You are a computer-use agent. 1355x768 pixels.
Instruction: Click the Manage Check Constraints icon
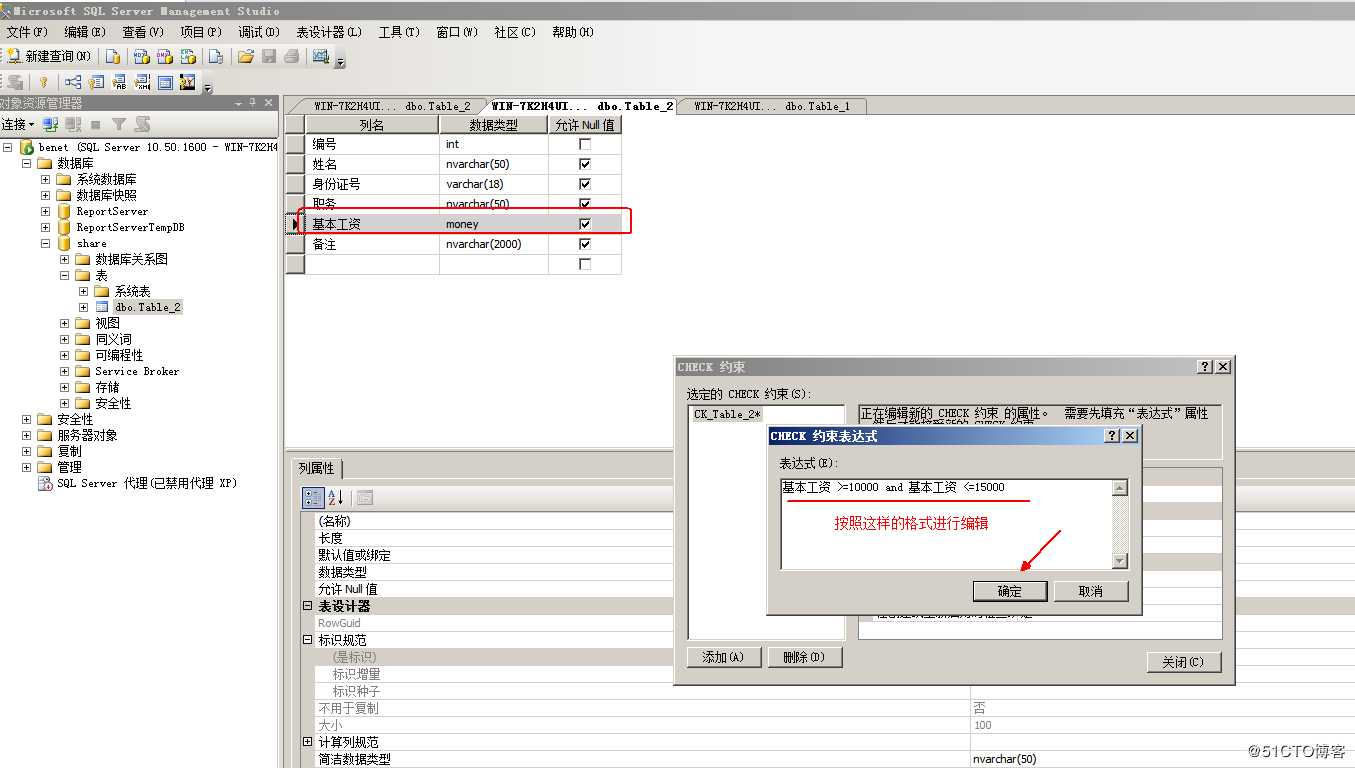pos(165,83)
